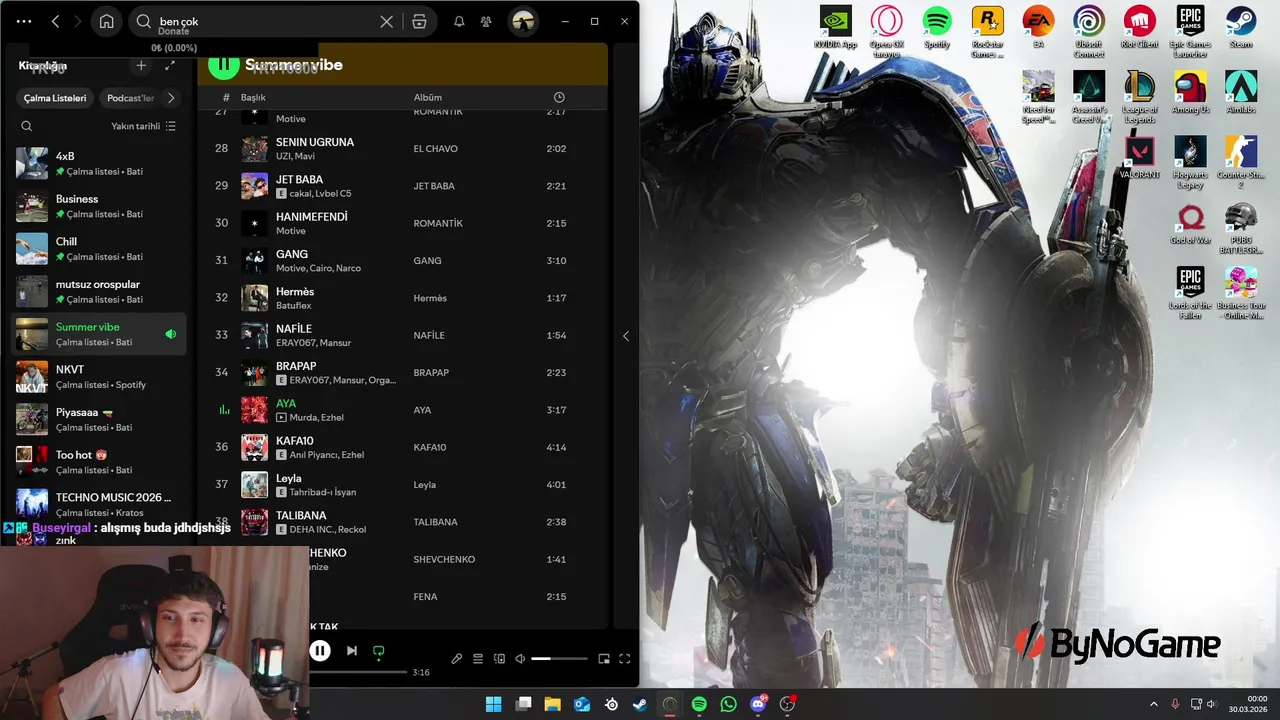Open the Too hot playlist
This screenshot has width=1280, height=720.
pyautogui.click(x=97, y=462)
